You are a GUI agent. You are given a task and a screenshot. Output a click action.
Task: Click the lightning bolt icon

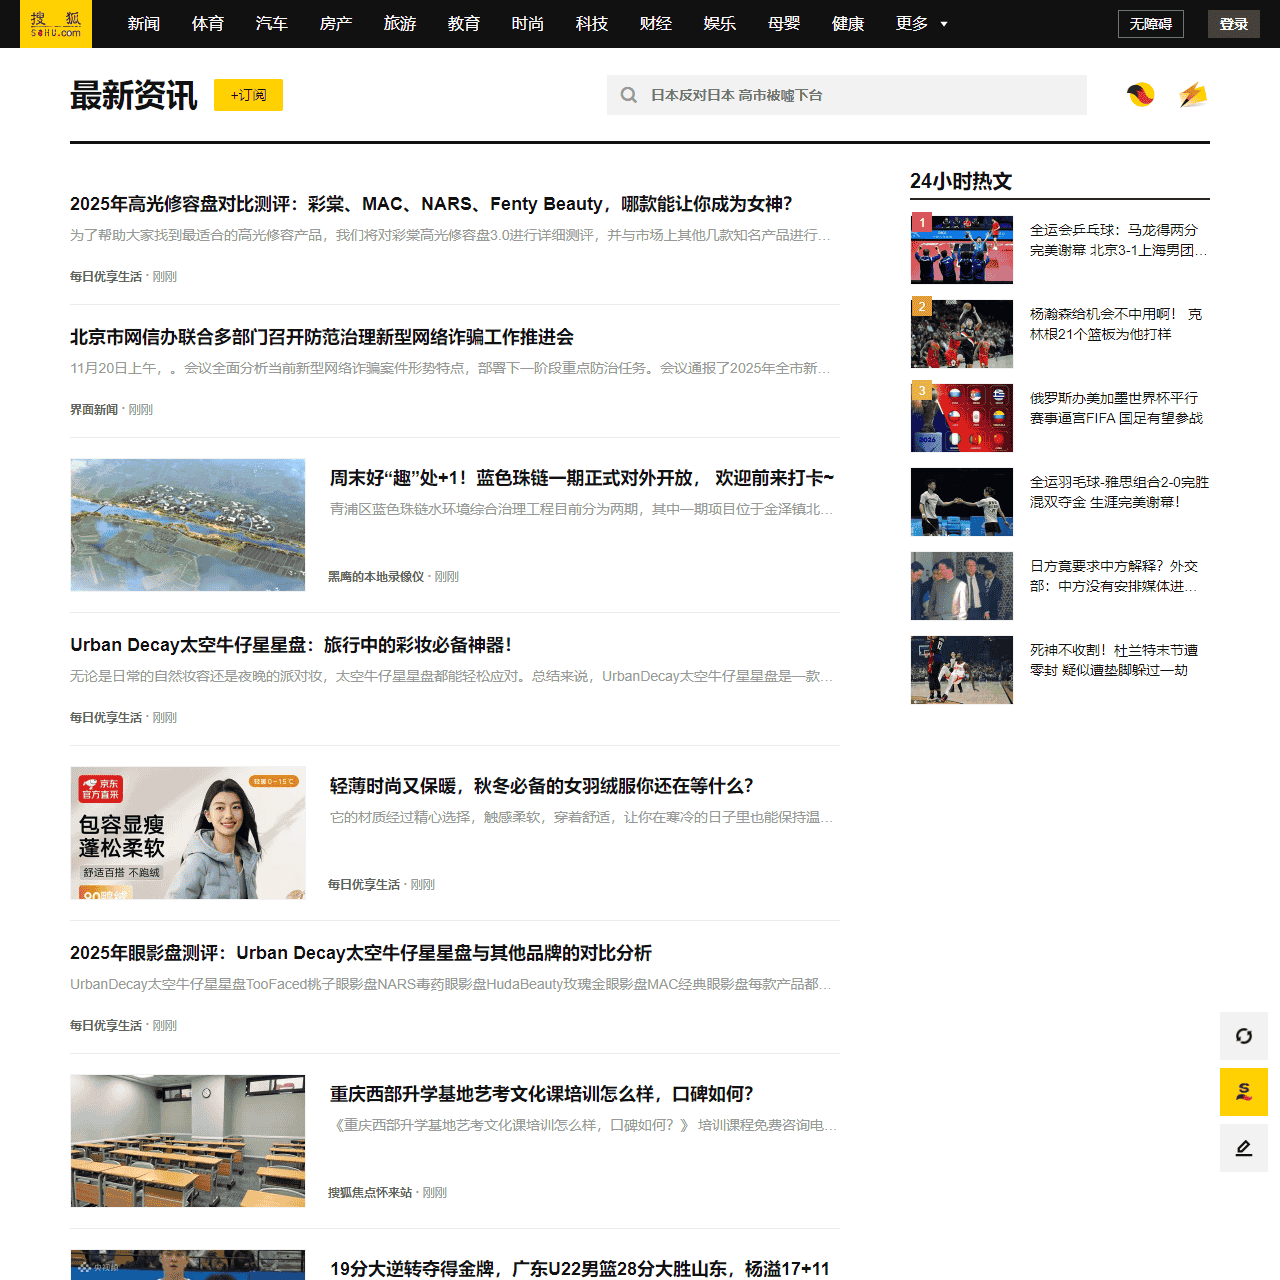(x=1193, y=95)
